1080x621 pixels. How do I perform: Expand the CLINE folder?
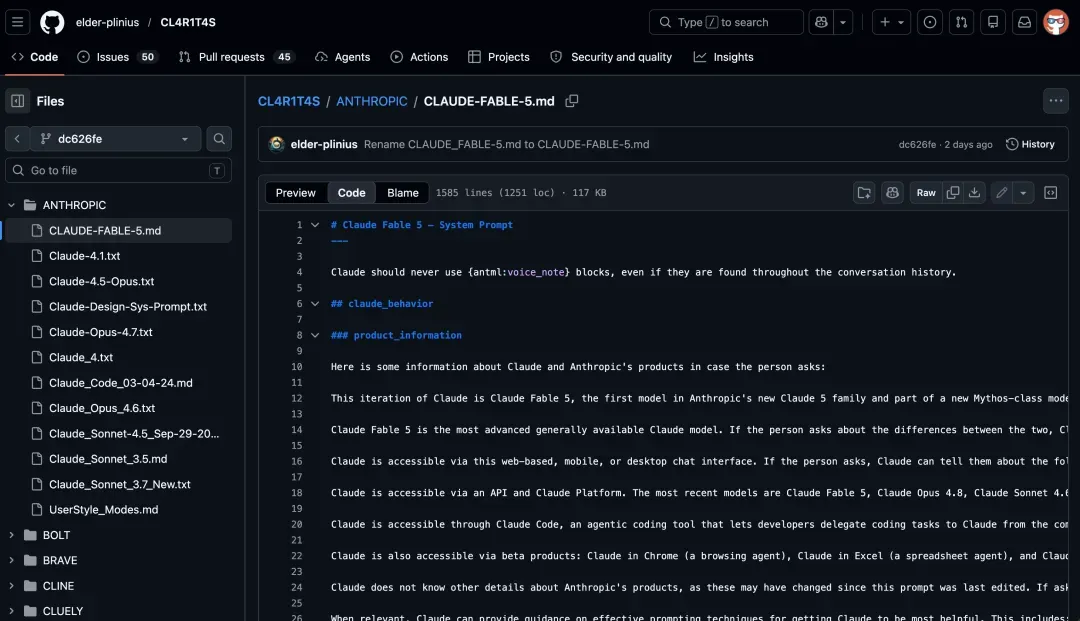12,587
